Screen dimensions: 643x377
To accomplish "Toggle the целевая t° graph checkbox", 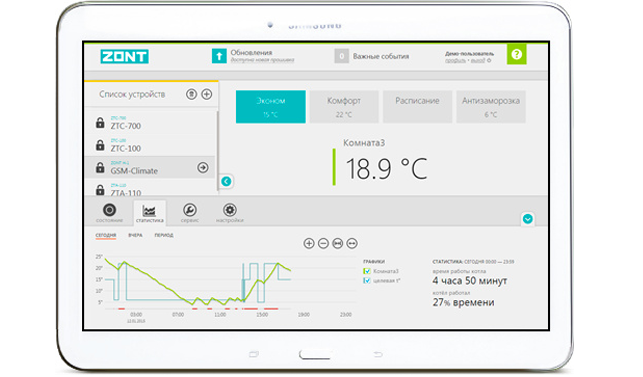I will [x=367, y=281].
